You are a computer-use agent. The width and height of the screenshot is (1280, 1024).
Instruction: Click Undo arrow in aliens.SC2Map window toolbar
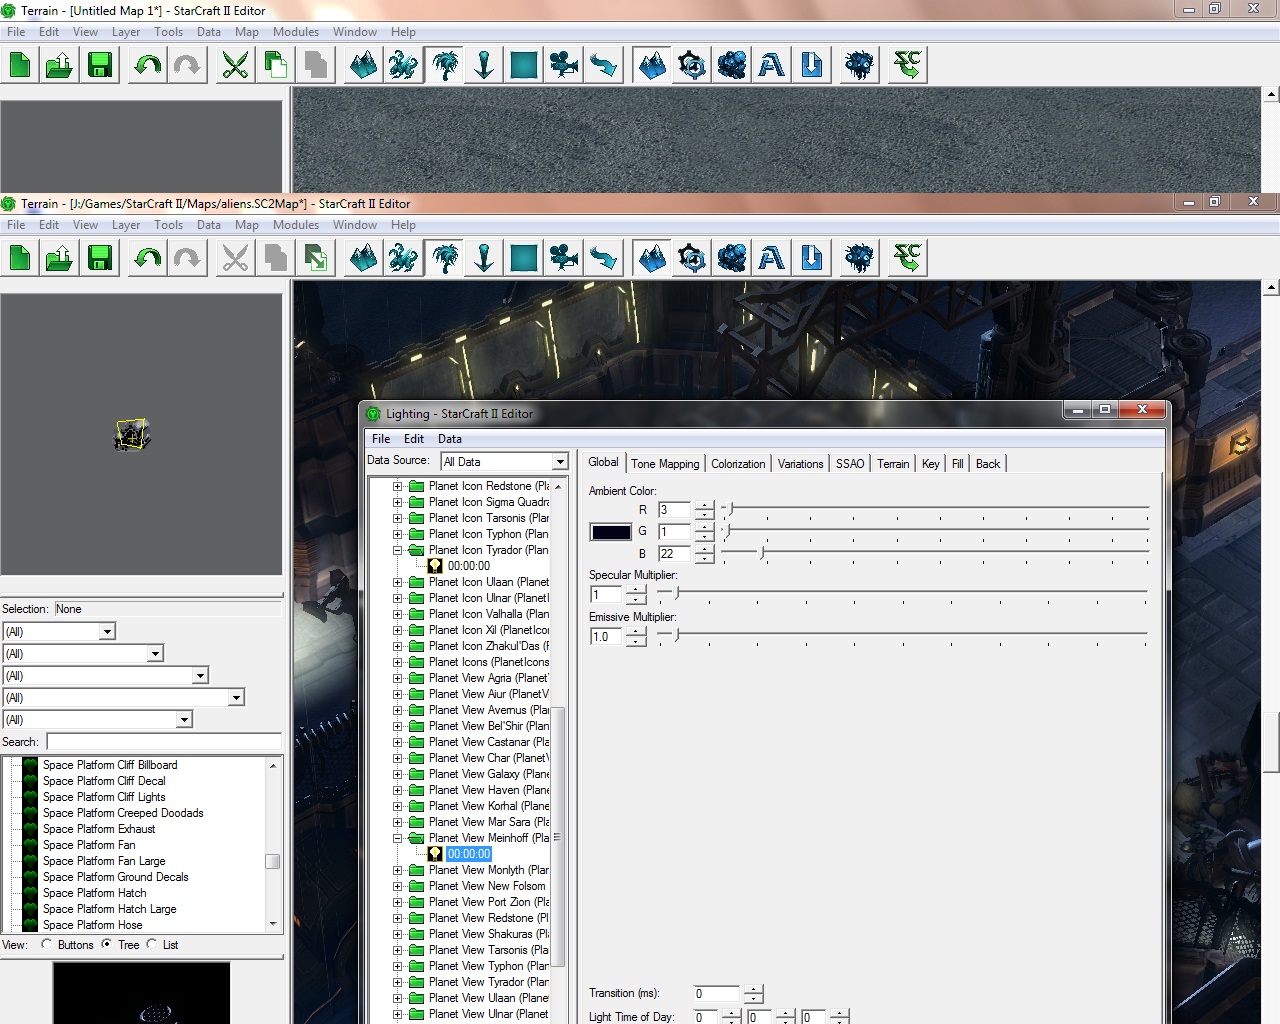coord(147,259)
